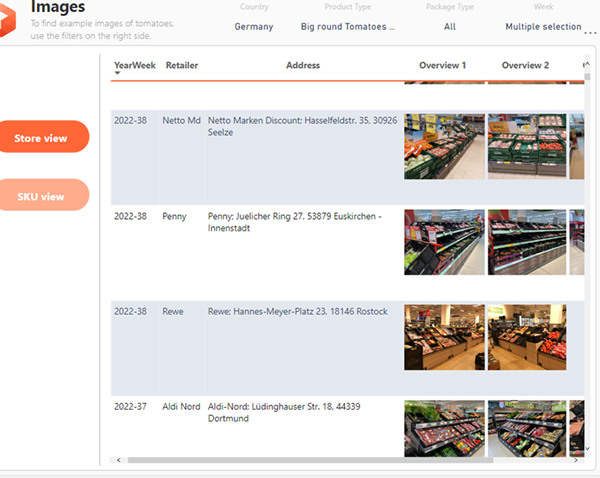Click the Overview 1 column header
The height and width of the screenshot is (478, 600).
(x=442, y=65)
